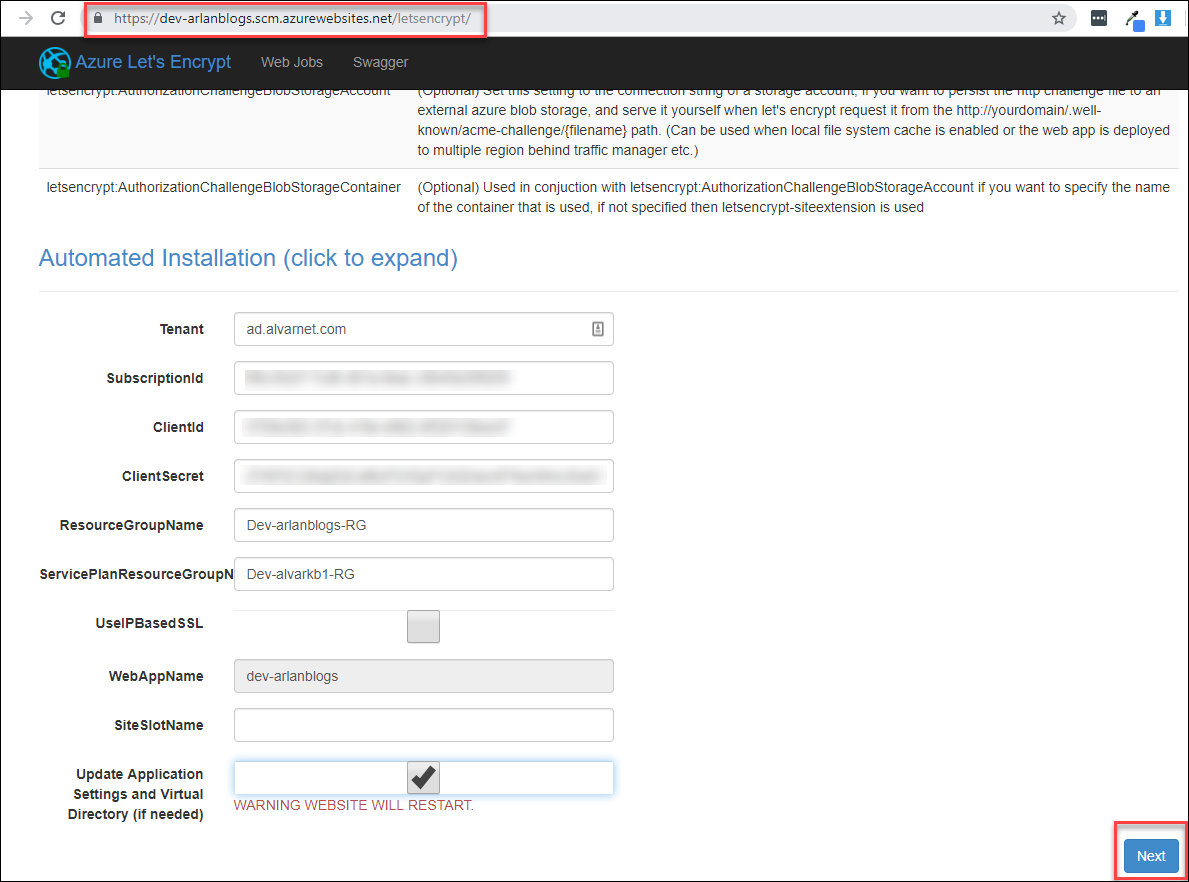The image size is (1189, 882).
Task: Click the BlobStorageContainer '(Optional) Used in conjuction' description
Action: [793, 197]
